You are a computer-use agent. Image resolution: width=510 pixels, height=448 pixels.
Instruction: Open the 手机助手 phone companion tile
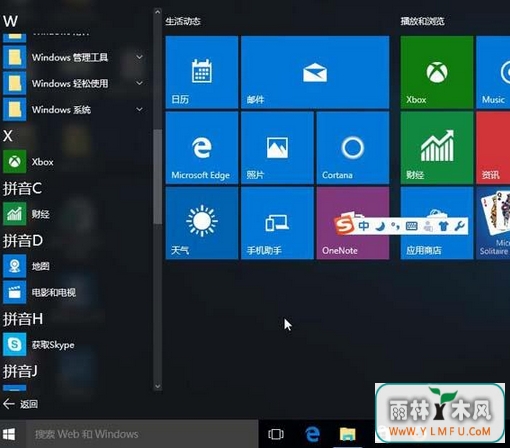[277, 223]
